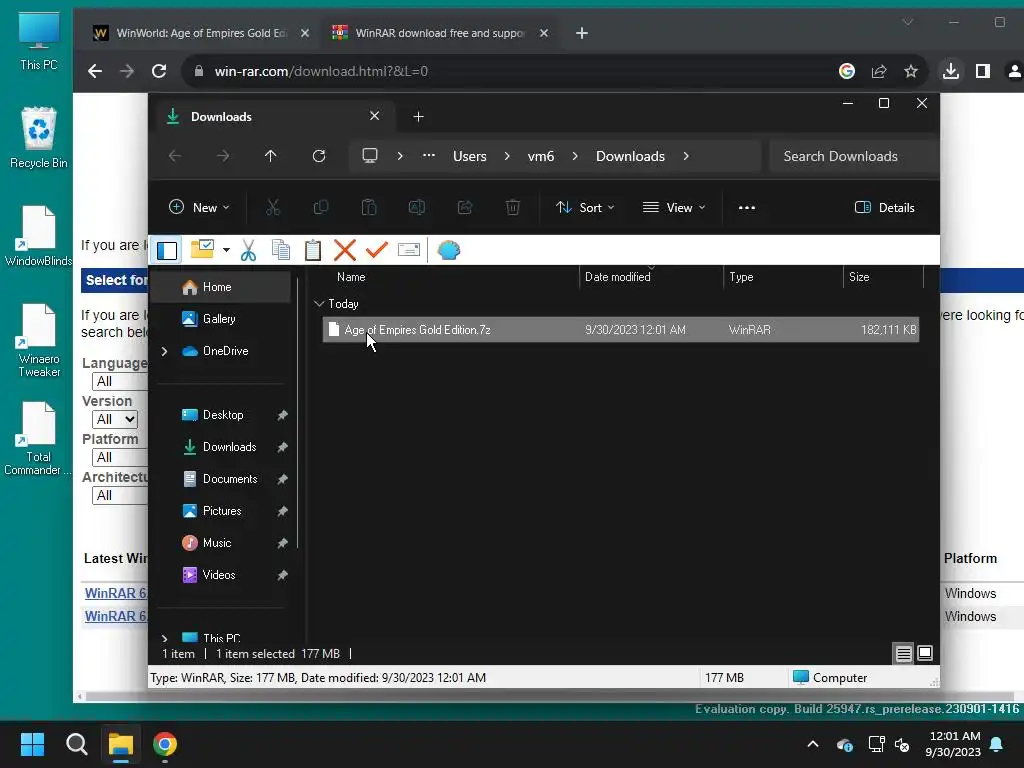This screenshot has height=768, width=1024.
Task: Click clipboard Paste icon in classic toolbar
Action: (313, 250)
